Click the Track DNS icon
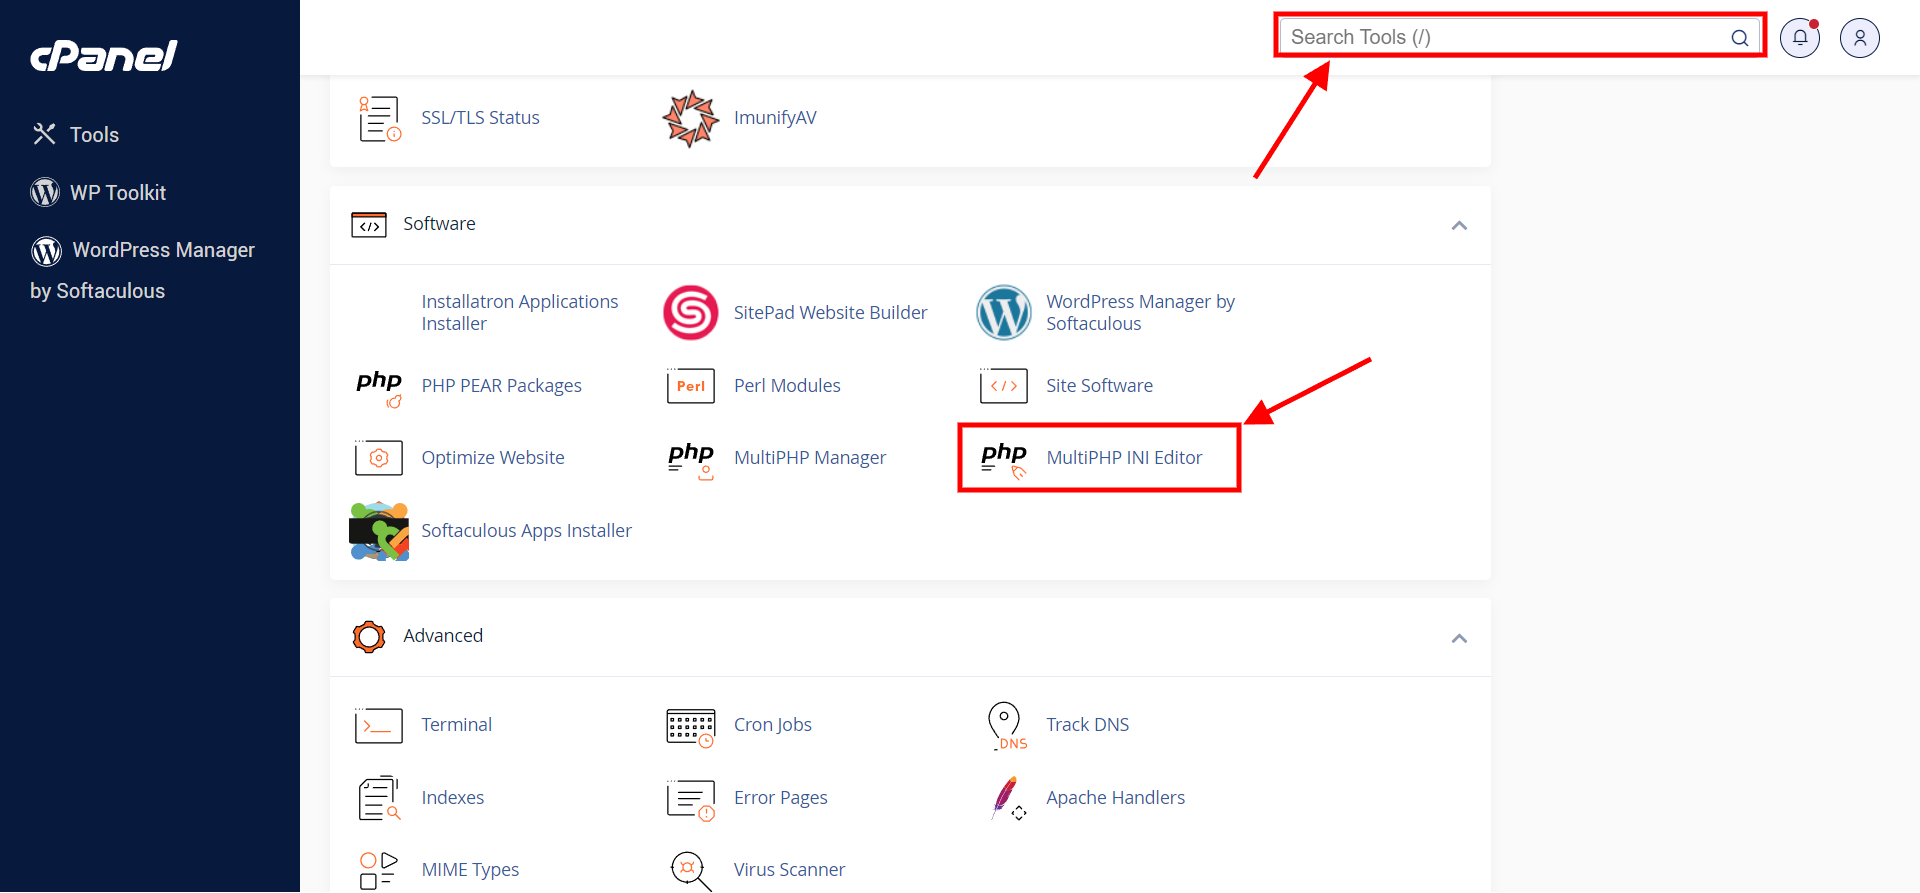The height and width of the screenshot is (893, 1920). point(1006,726)
